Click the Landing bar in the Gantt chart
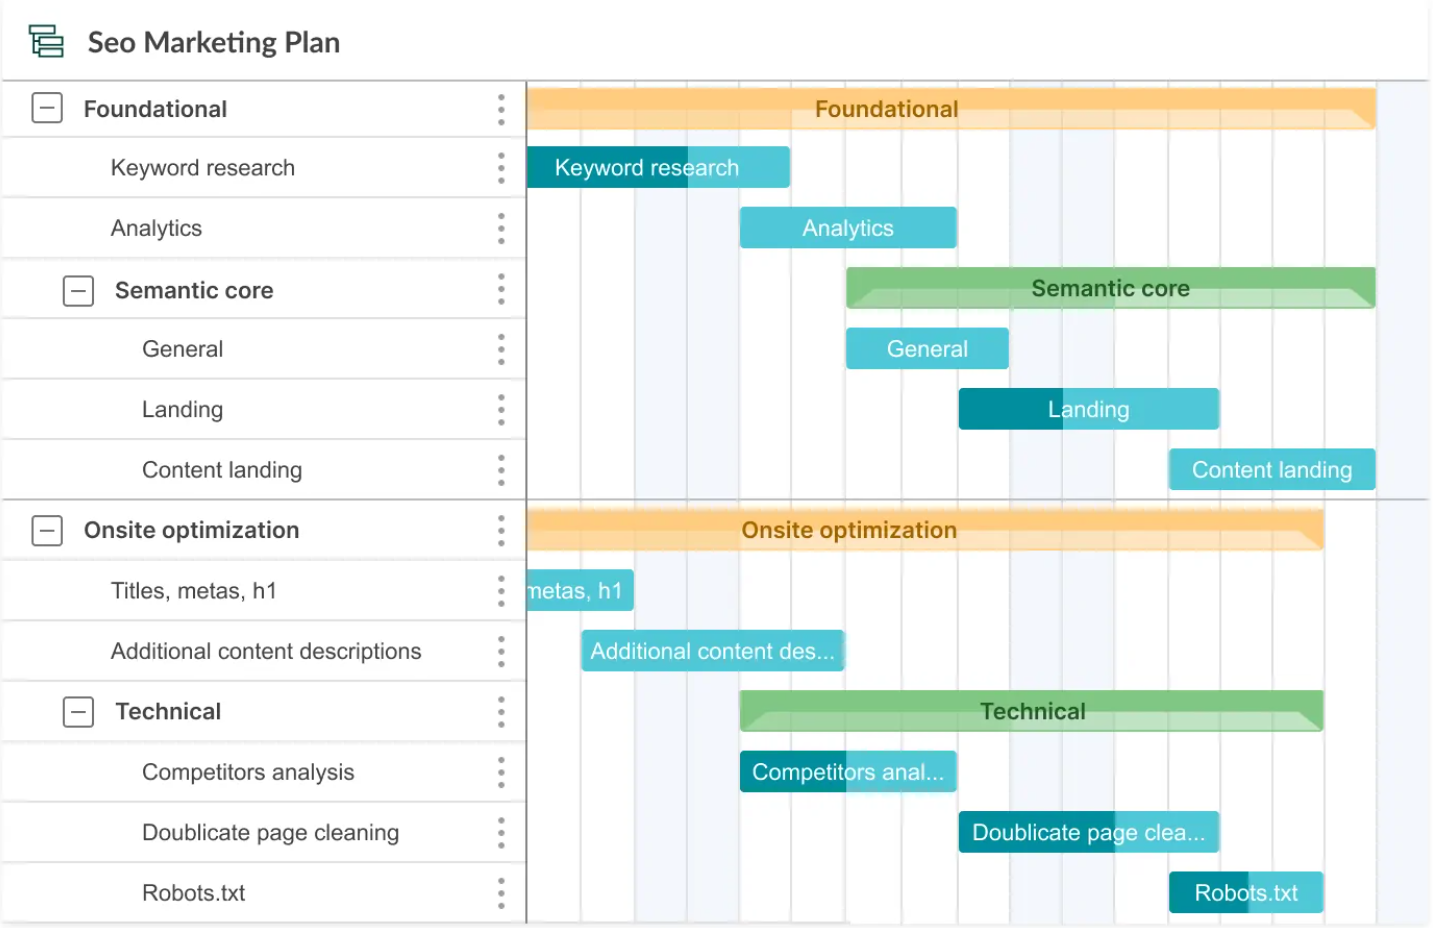 tap(1088, 409)
